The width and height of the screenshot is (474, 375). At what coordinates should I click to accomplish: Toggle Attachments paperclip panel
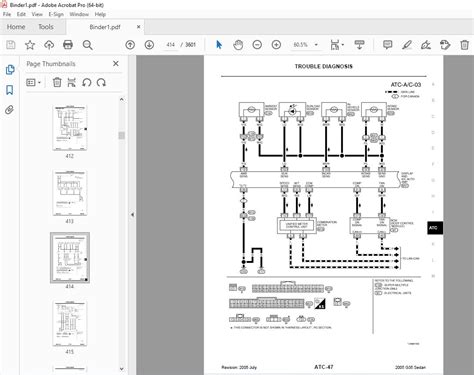click(x=10, y=110)
